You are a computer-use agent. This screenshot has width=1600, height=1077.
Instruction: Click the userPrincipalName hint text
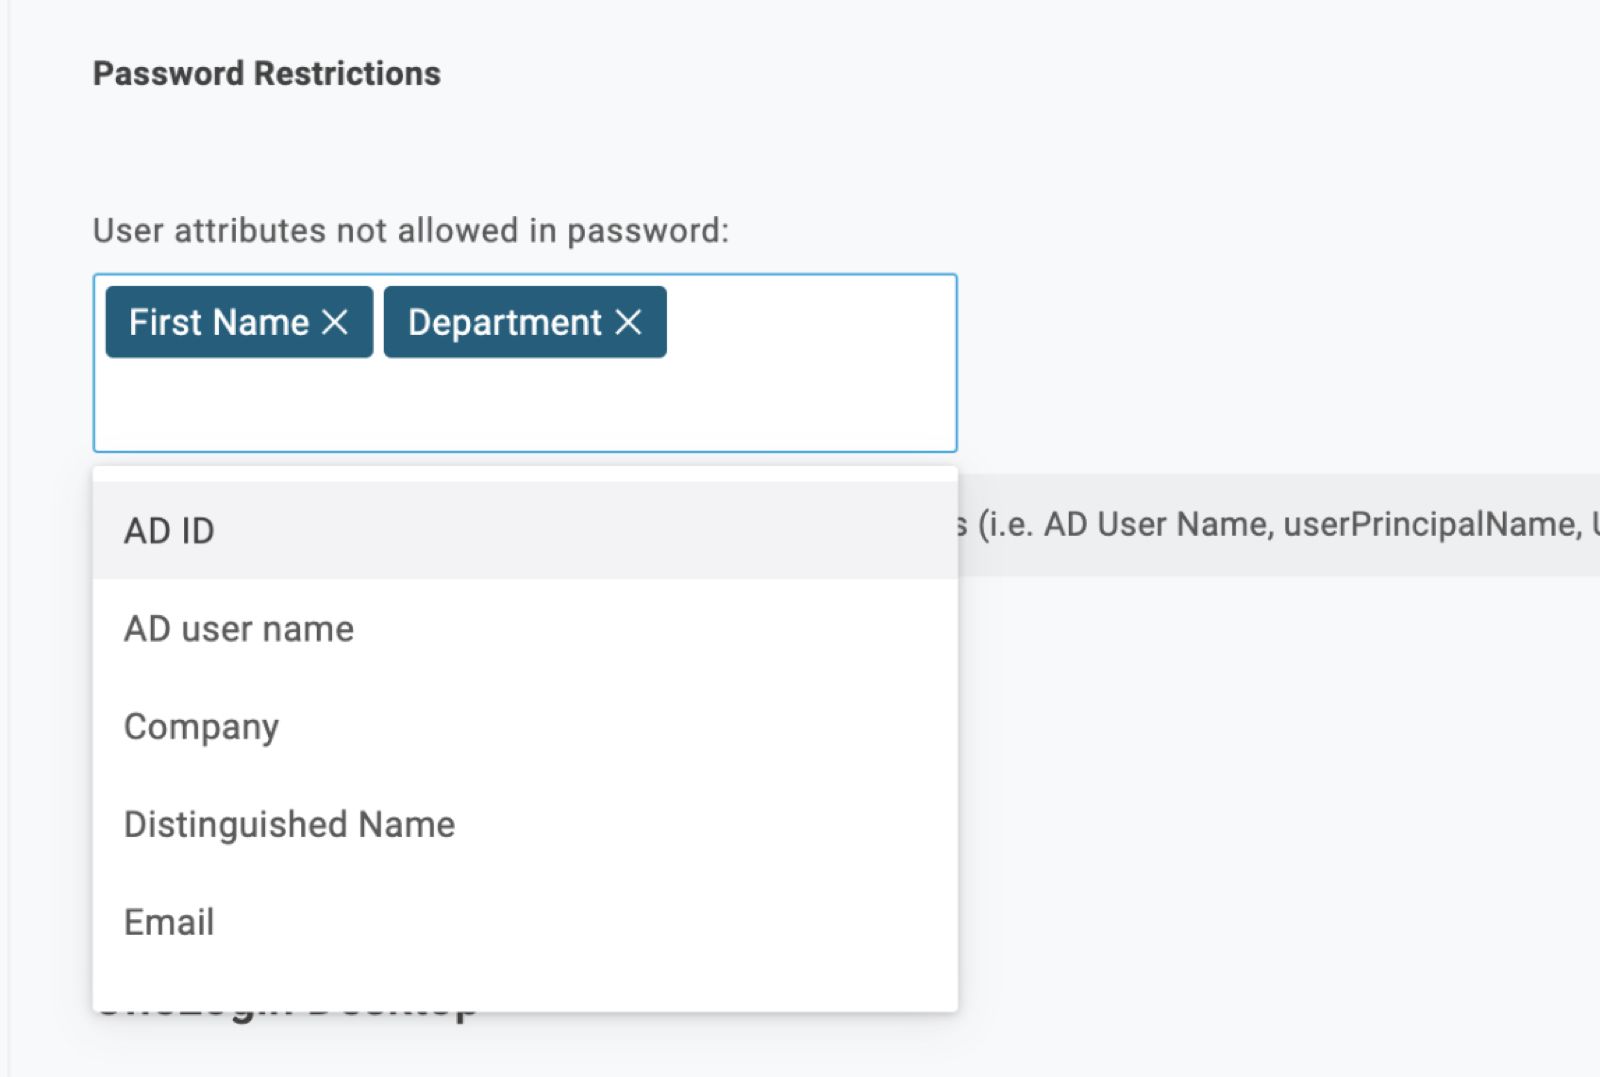[1430, 524]
